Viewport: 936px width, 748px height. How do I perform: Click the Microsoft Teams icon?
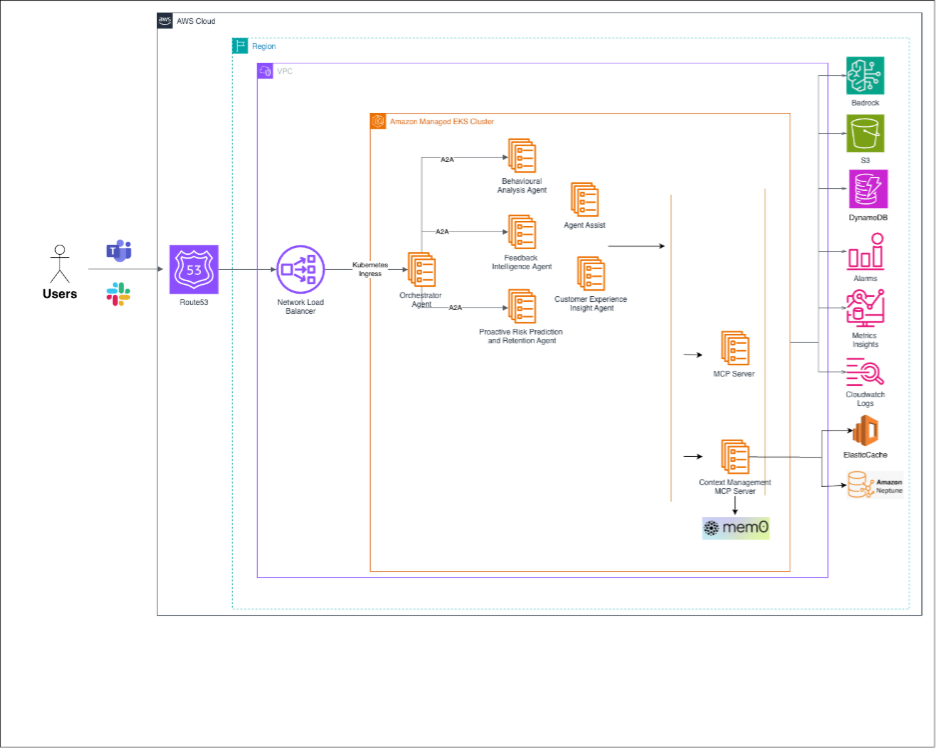click(x=120, y=253)
